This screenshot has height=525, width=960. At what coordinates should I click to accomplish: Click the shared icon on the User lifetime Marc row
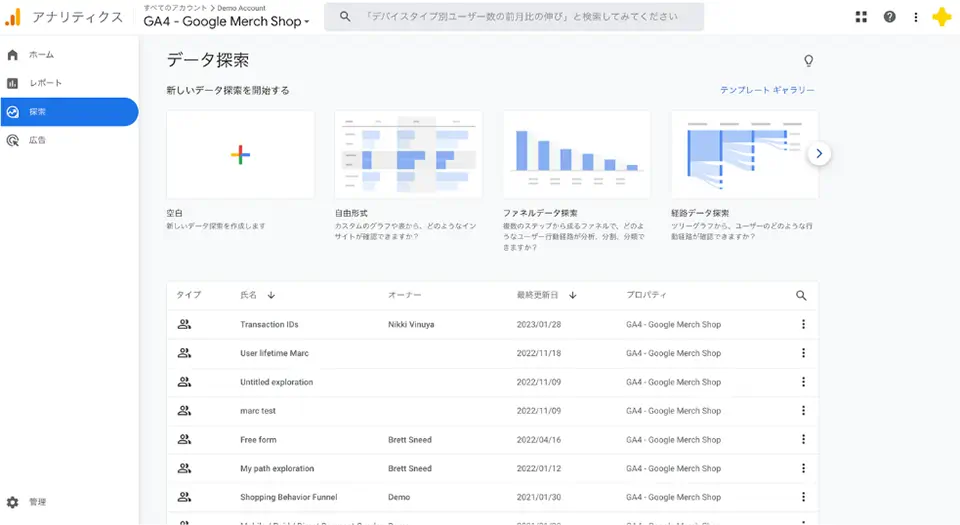click(184, 353)
